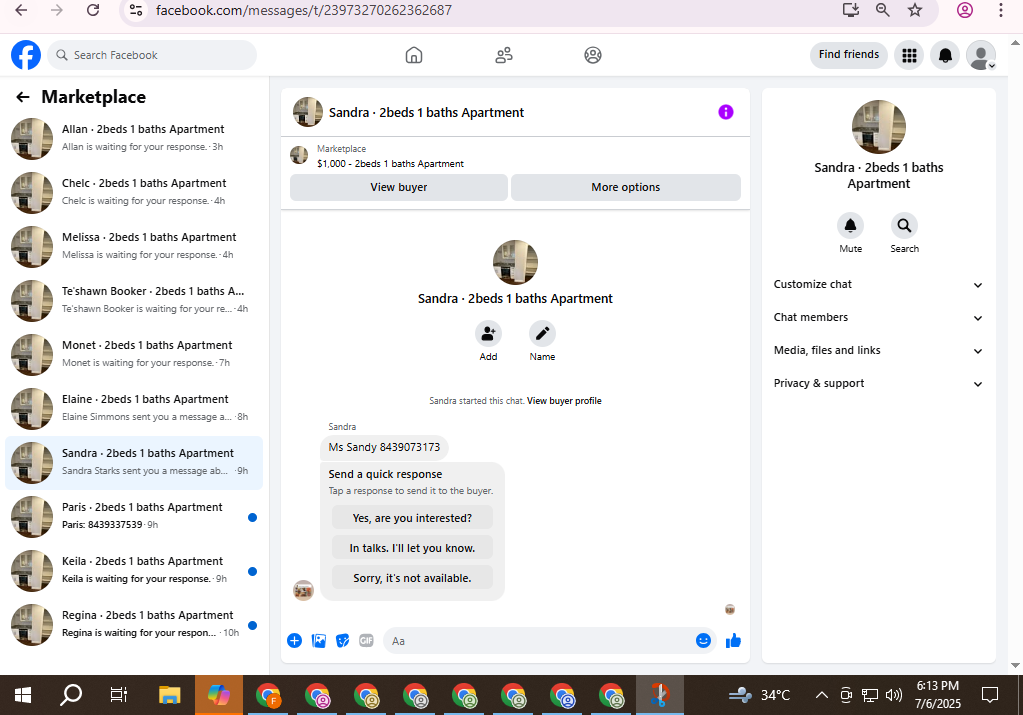Open Windows Task View
This screenshot has width=1023, height=715.
(x=119, y=695)
